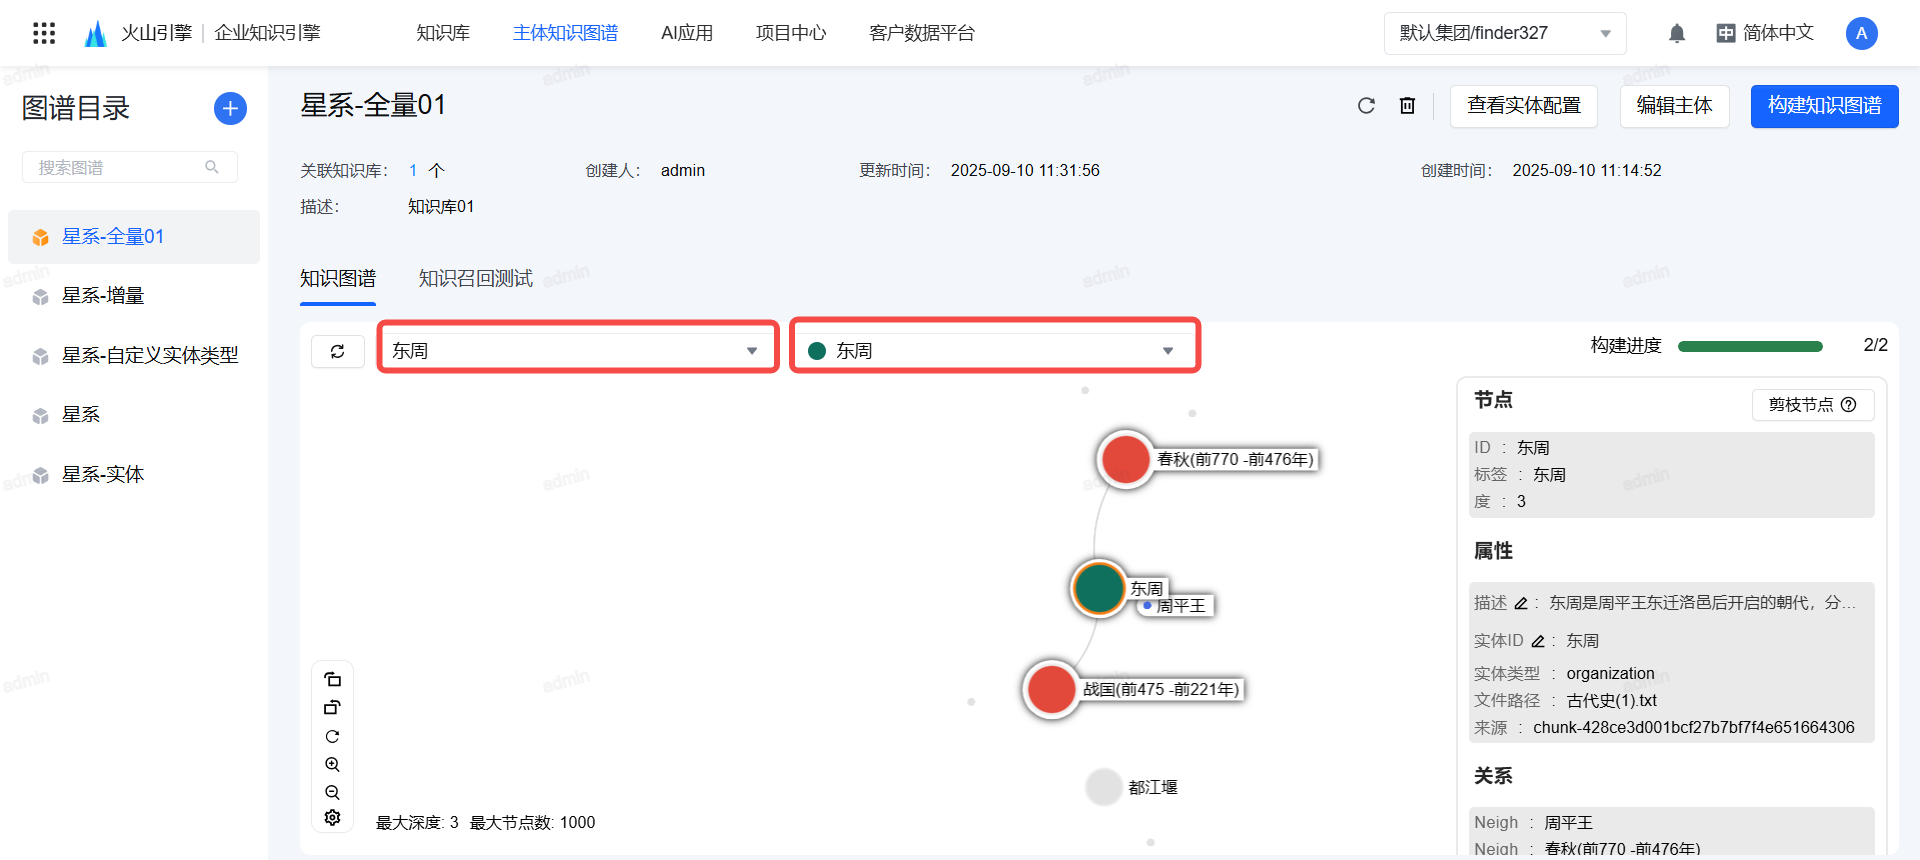1920x860 pixels.
Task: Reset the graph view in canvas toolbar
Action: (333, 736)
